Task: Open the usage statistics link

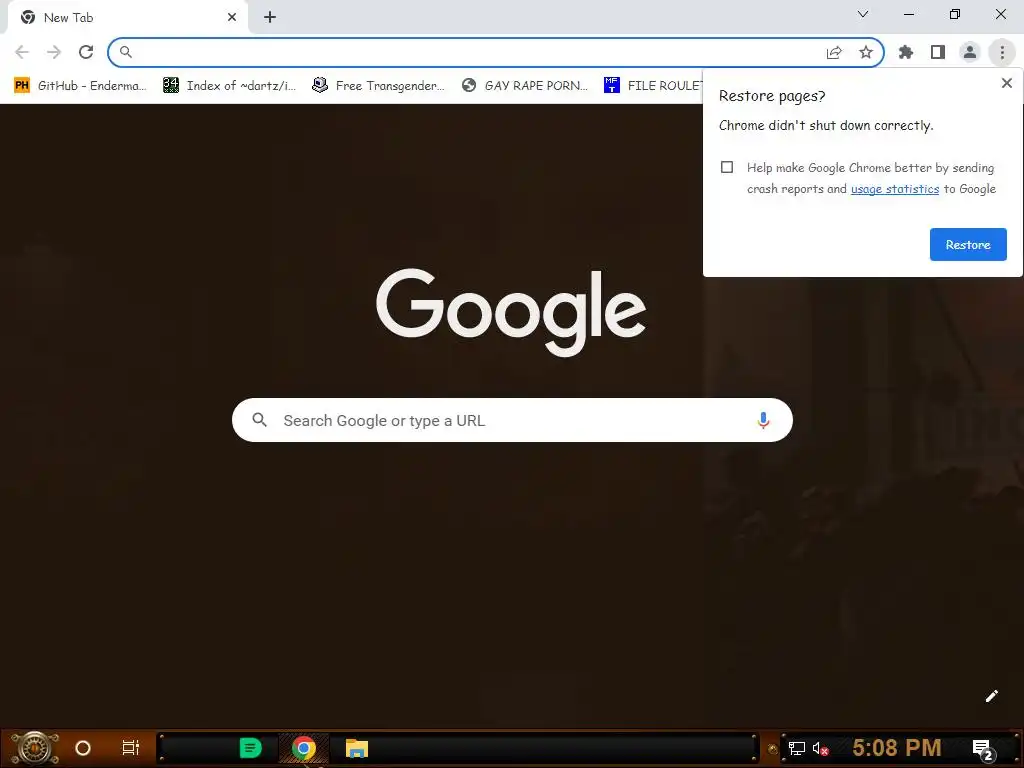Action: (x=895, y=189)
